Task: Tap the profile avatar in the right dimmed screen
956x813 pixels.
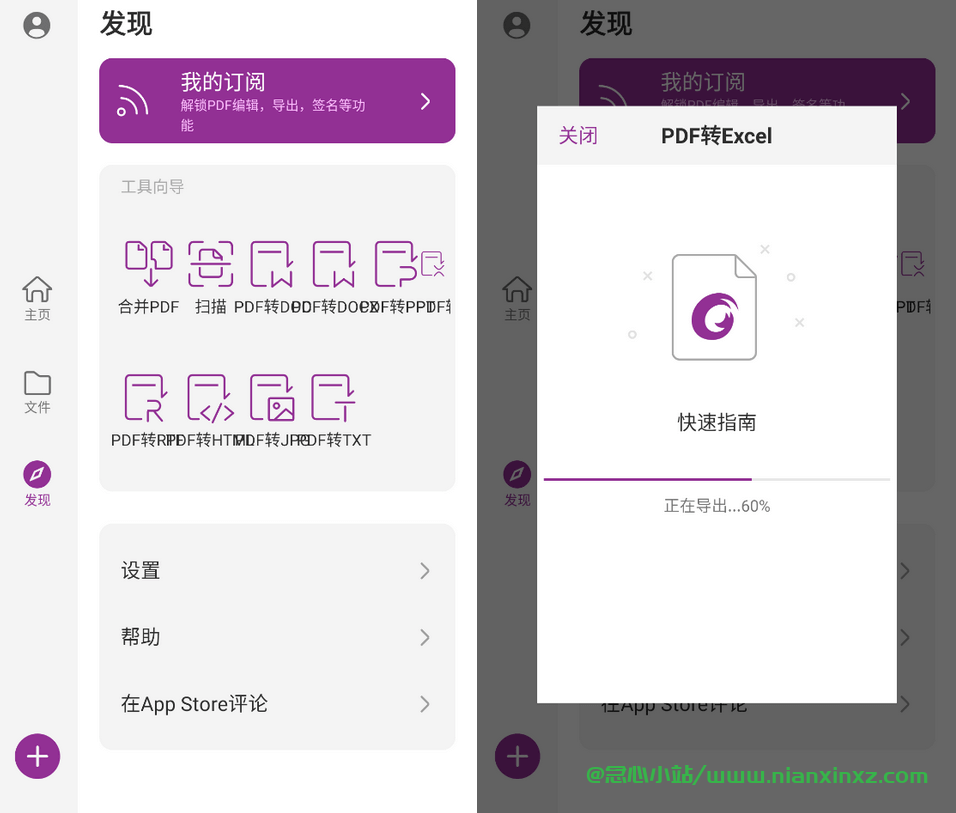Action: pos(516,26)
